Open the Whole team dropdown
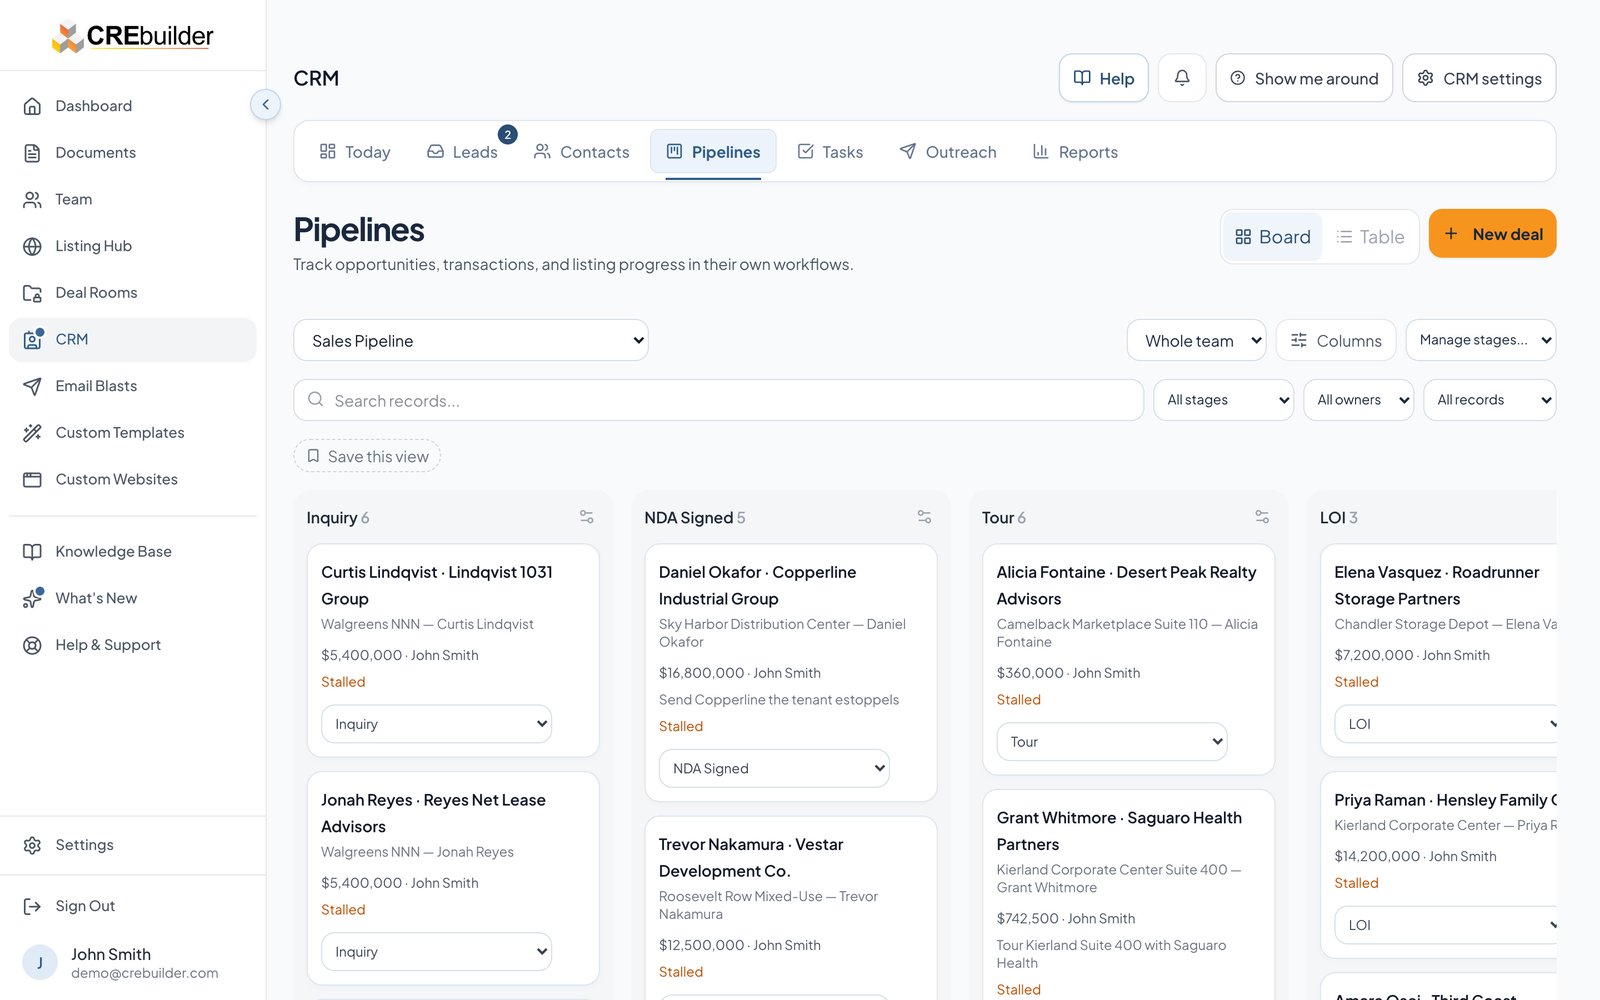Image resolution: width=1600 pixels, height=1000 pixels. tap(1196, 341)
